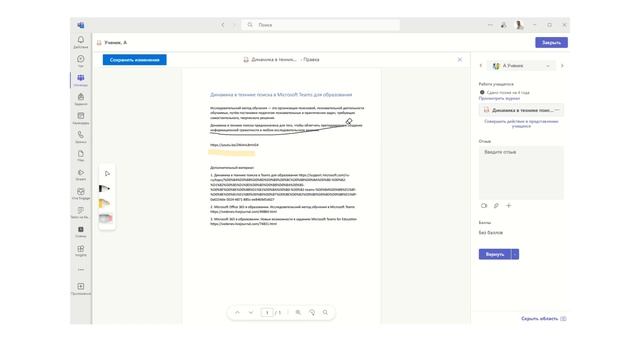Close the document editing view with X
640x360 pixels.
[460, 60]
